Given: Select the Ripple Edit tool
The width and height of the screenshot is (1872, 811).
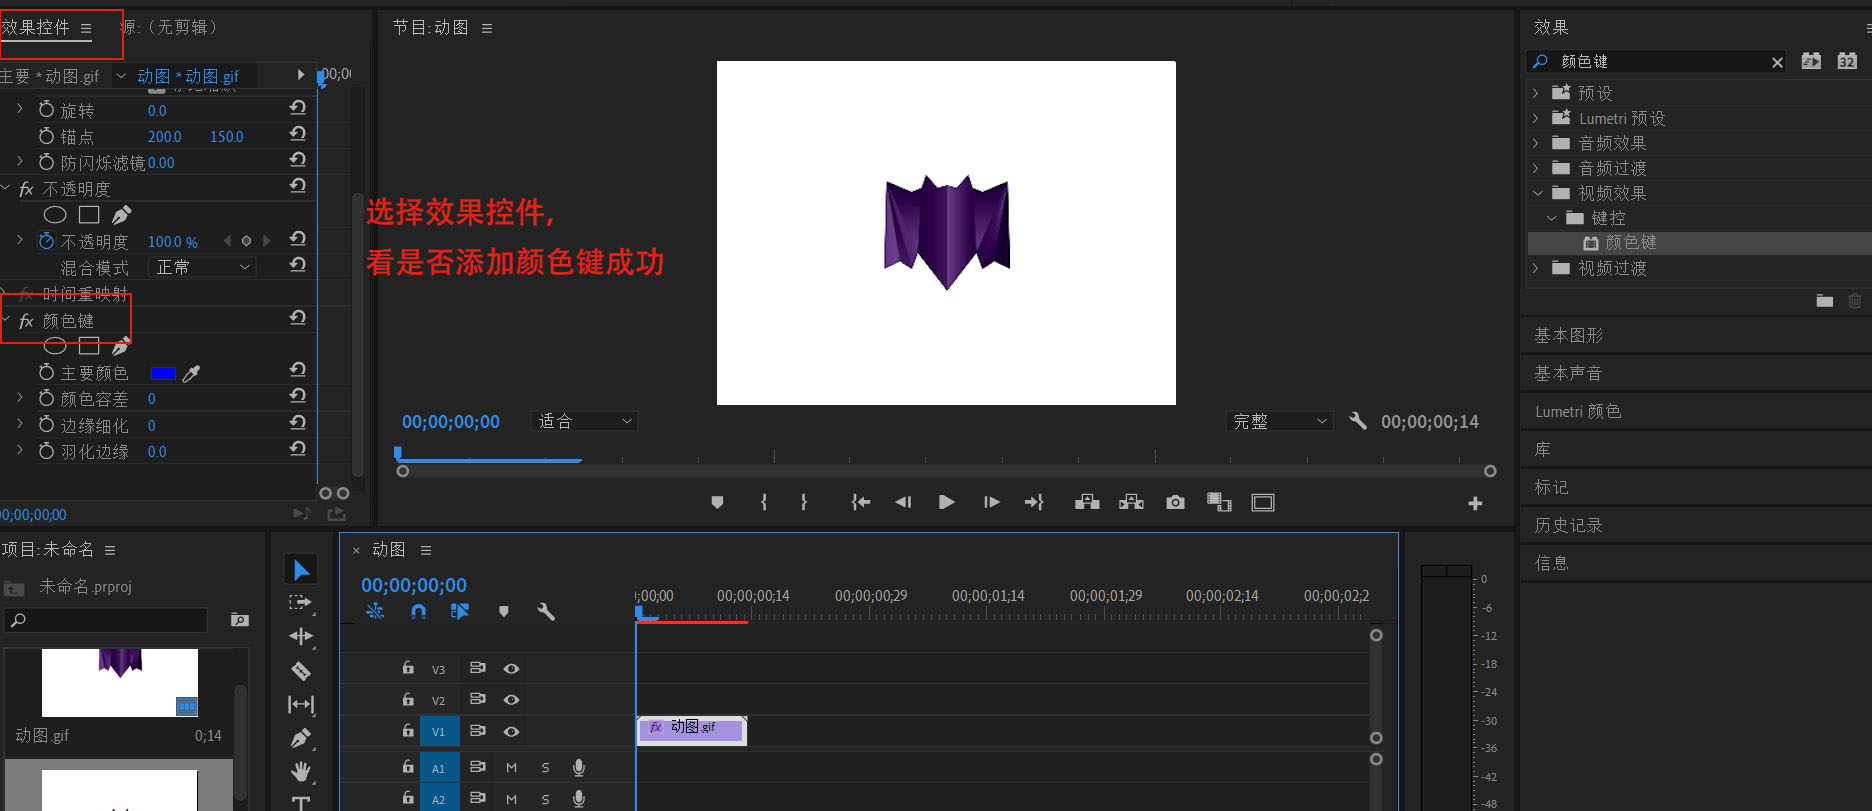Looking at the screenshot, I should [301, 637].
